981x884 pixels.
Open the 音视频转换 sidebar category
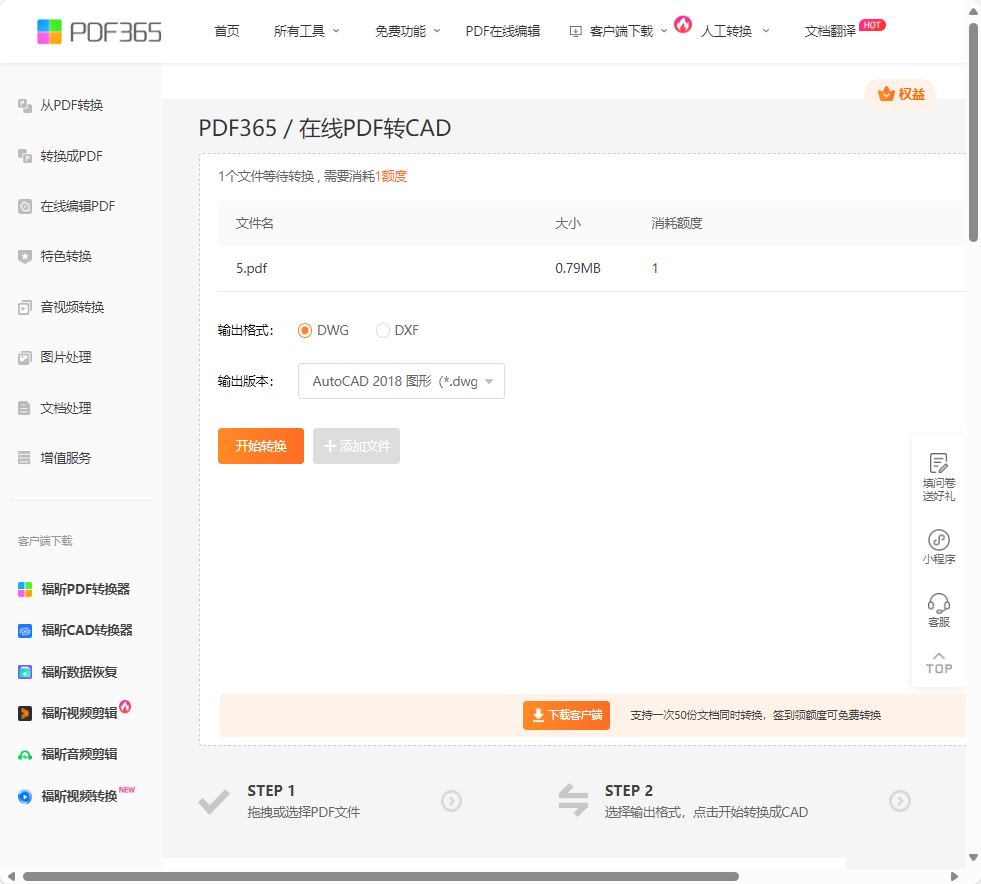72,307
